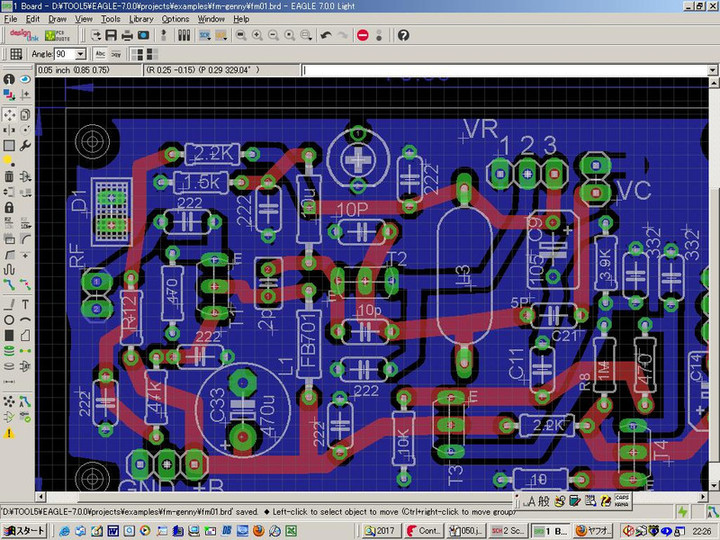Expand the Angle dropdown arrow
The image size is (720, 540).
pyautogui.click(x=81, y=54)
